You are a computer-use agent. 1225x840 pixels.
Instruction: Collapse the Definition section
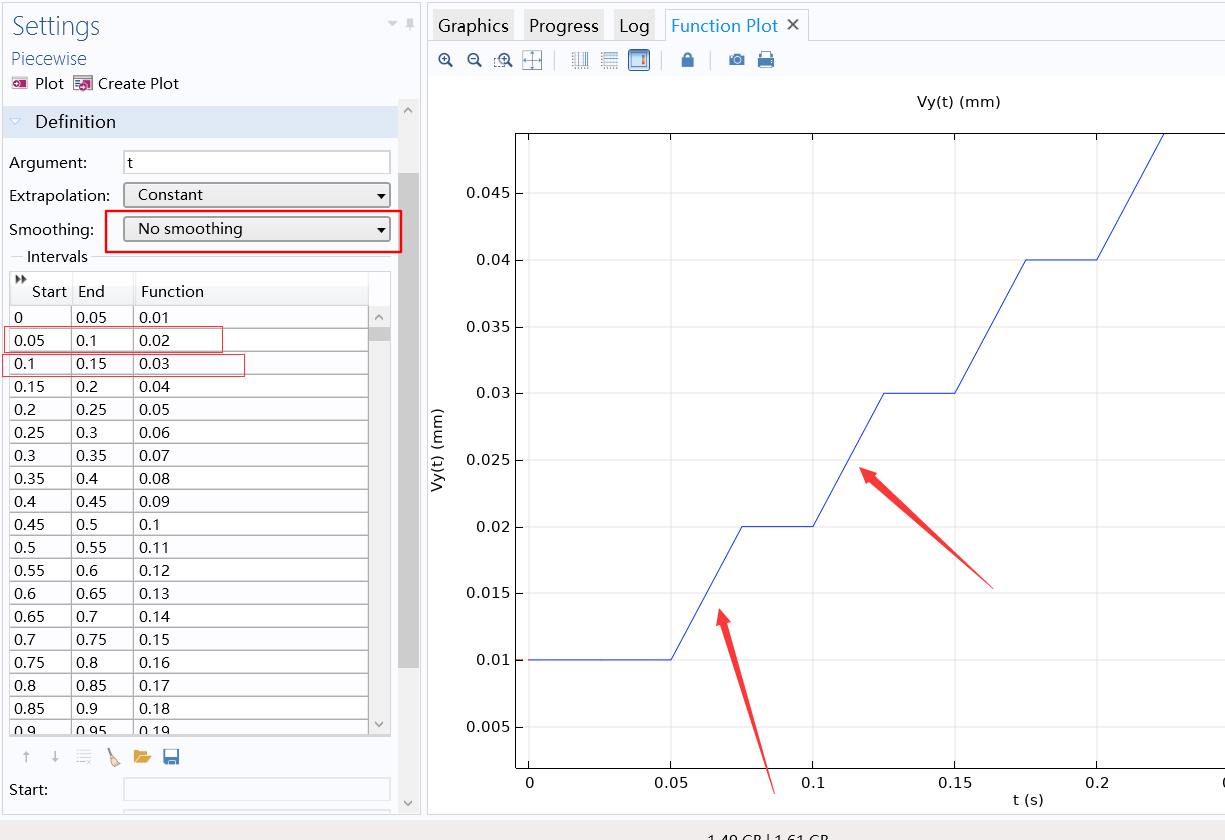(x=16, y=122)
